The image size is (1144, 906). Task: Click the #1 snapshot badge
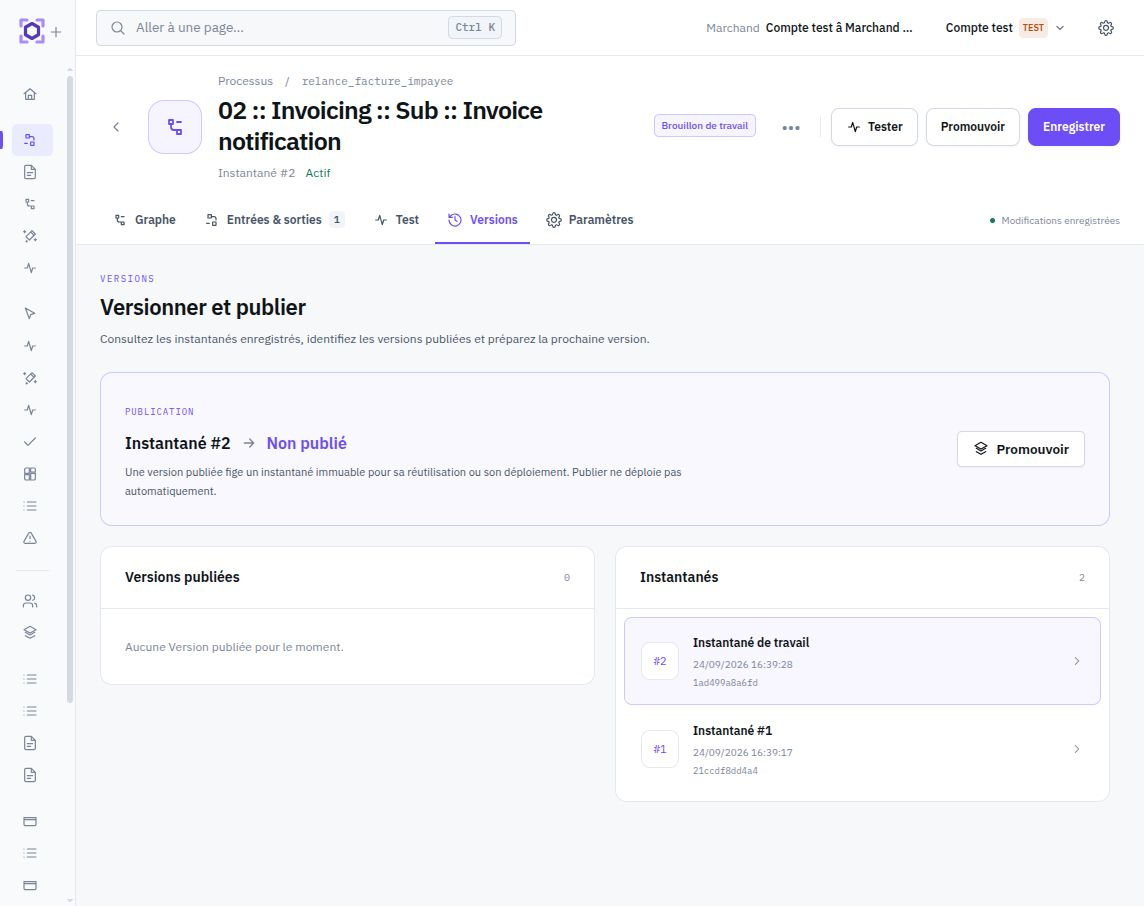click(660, 749)
